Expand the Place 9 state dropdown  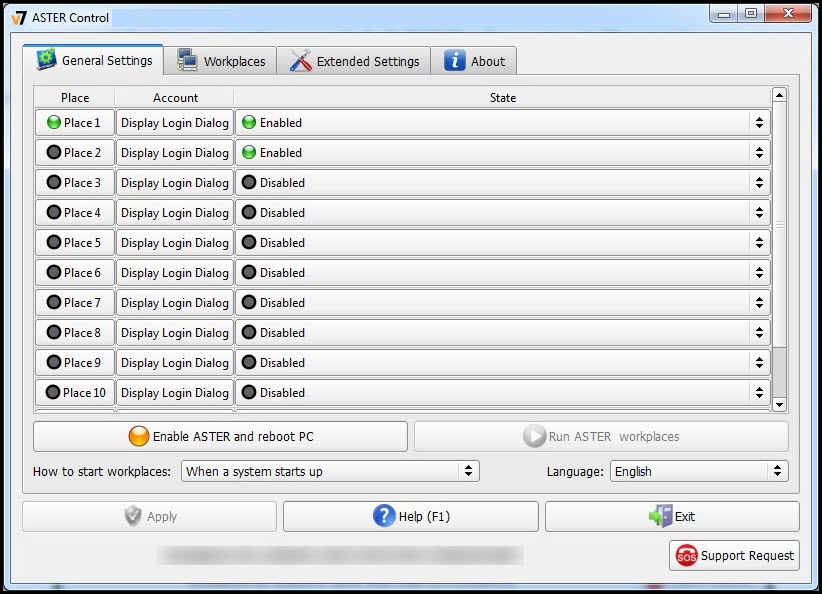pos(503,362)
